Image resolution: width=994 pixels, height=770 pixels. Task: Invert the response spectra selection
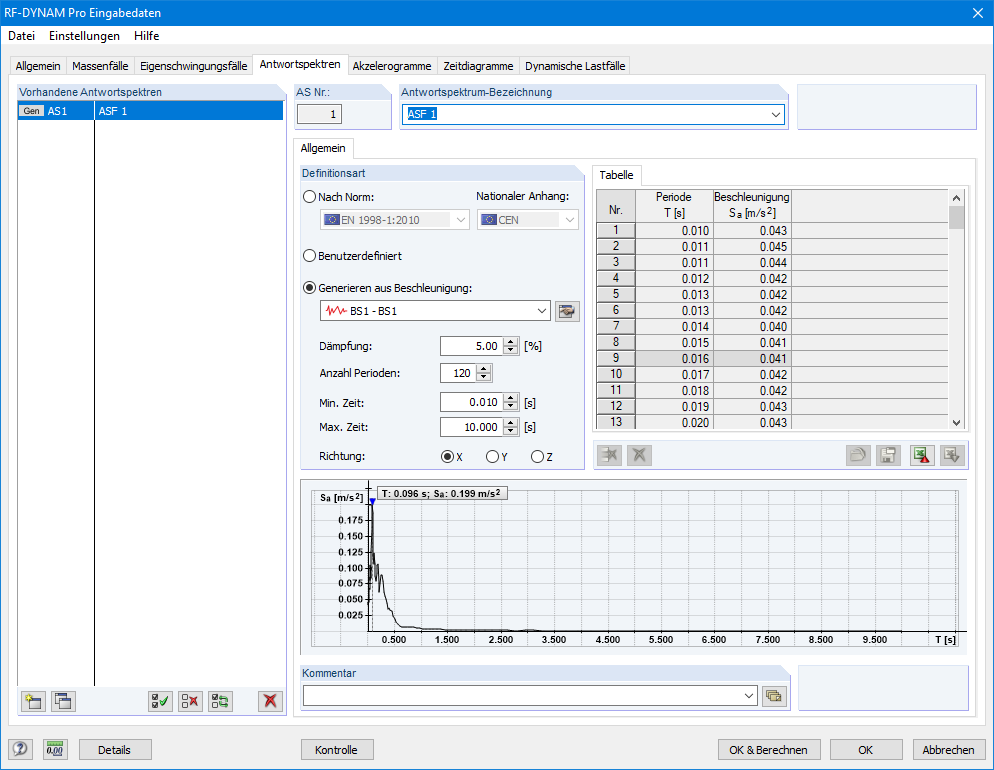221,701
